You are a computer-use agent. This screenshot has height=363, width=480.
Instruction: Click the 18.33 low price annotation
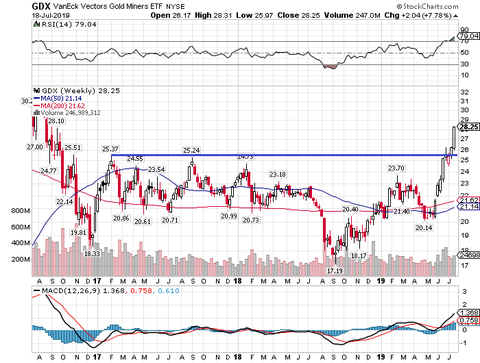(91, 253)
